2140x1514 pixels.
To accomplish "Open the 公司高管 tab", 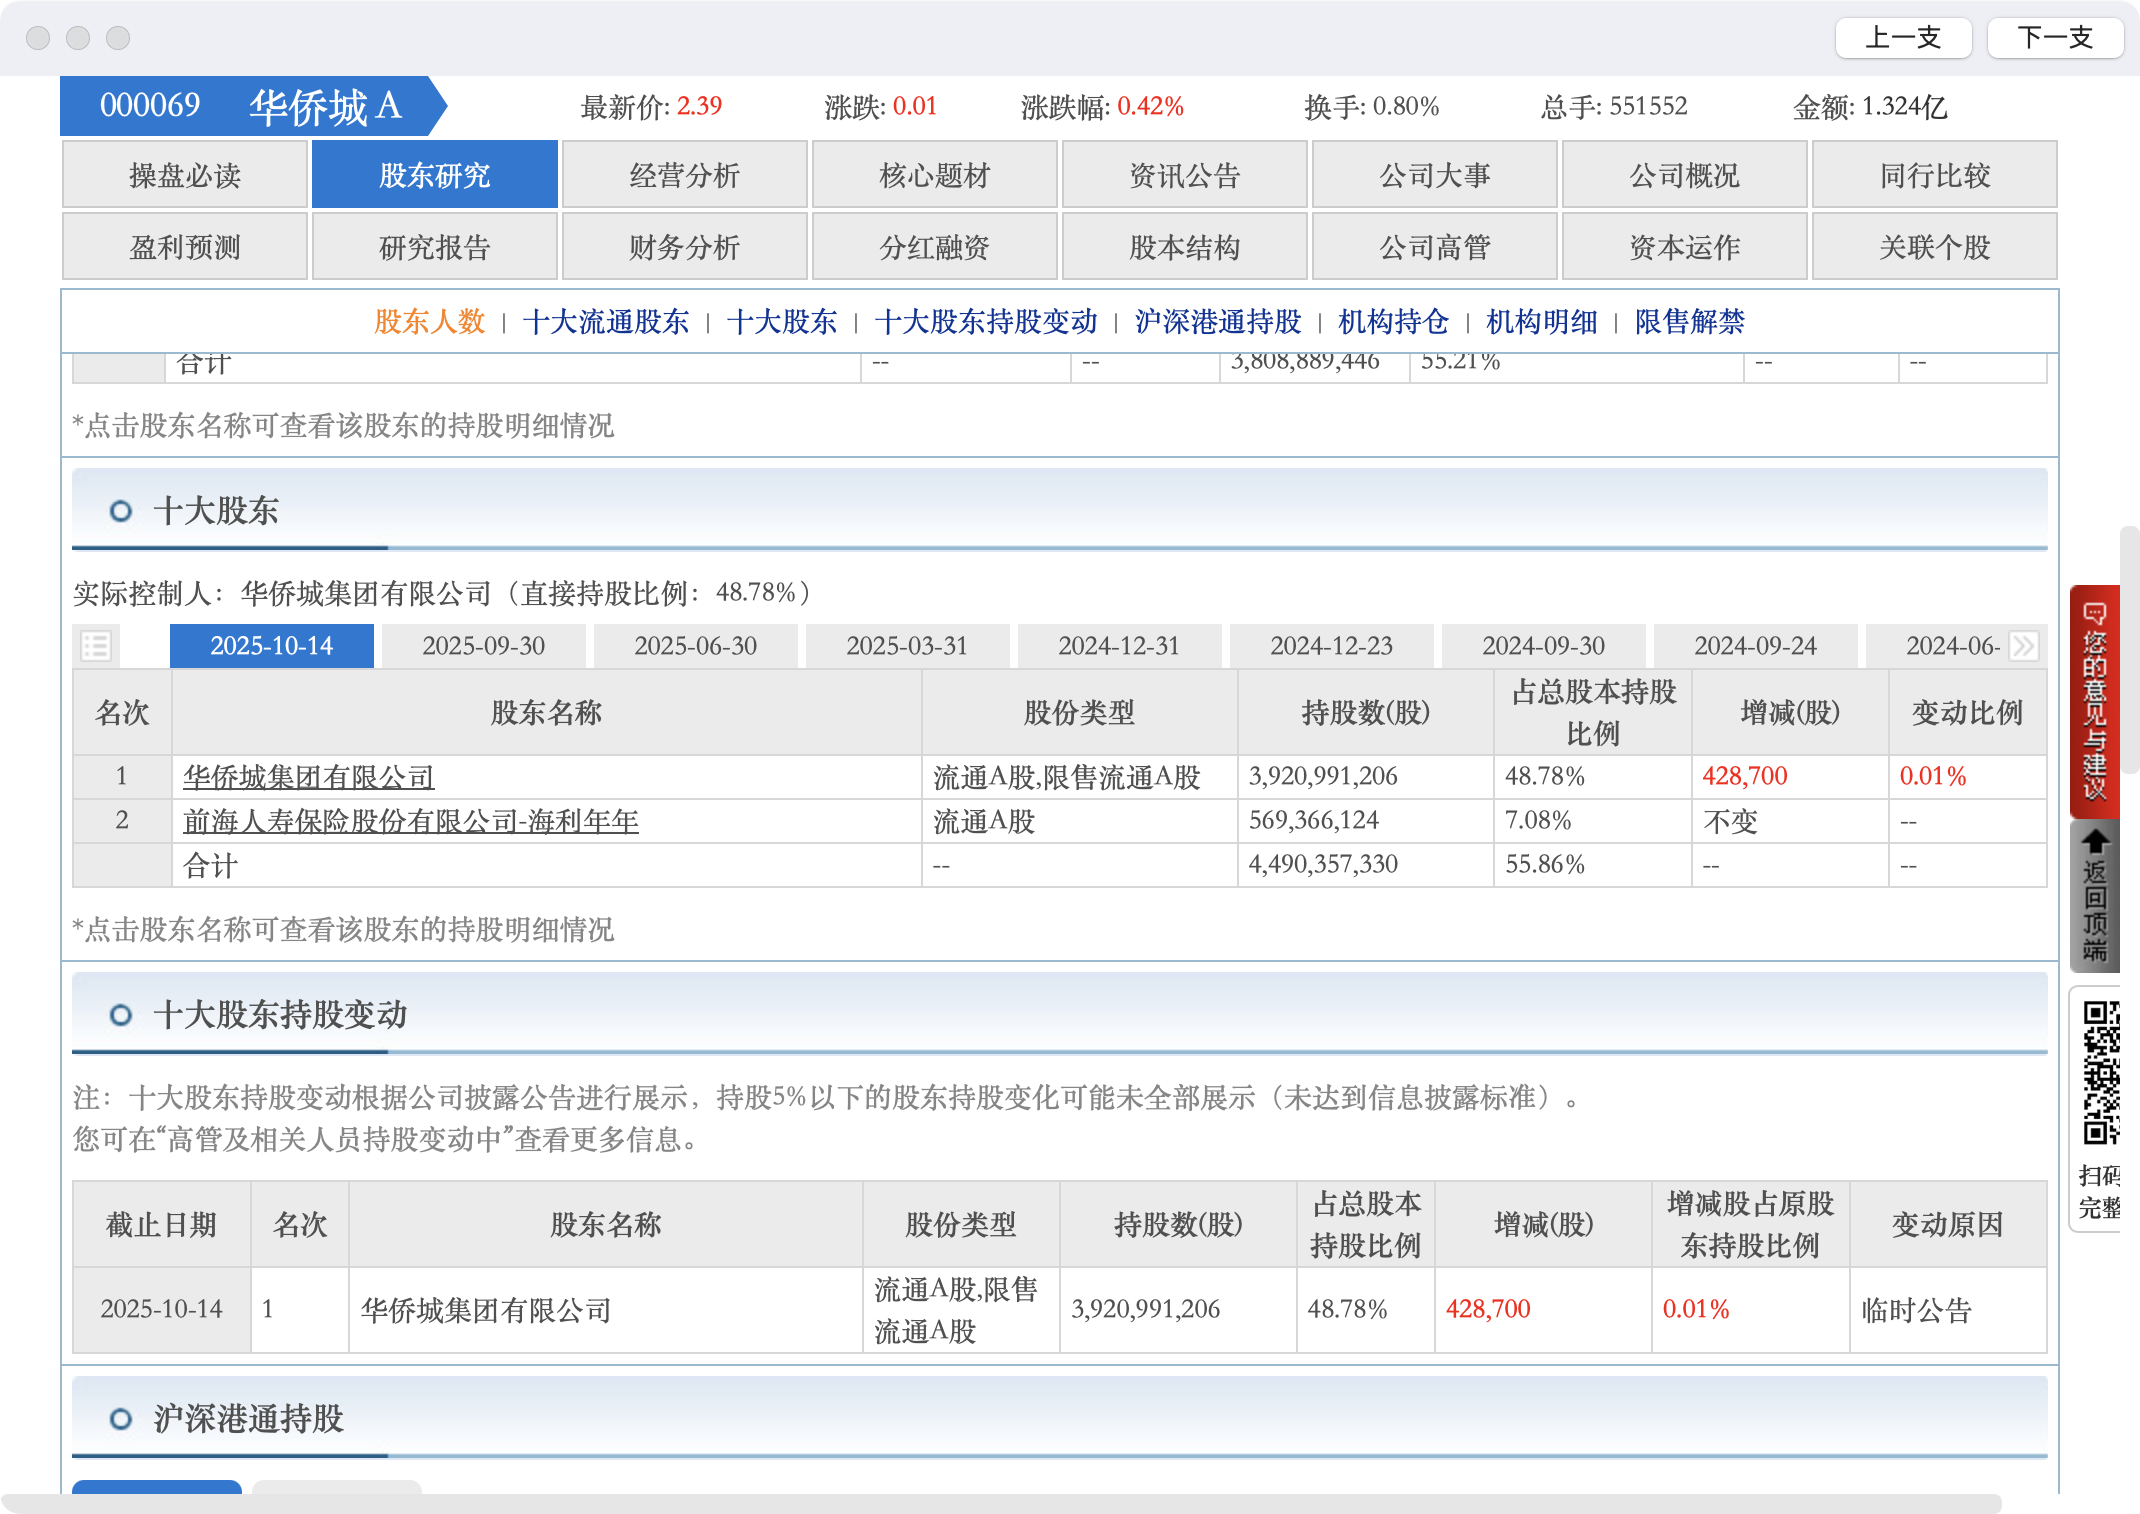I will coord(1435,247).
